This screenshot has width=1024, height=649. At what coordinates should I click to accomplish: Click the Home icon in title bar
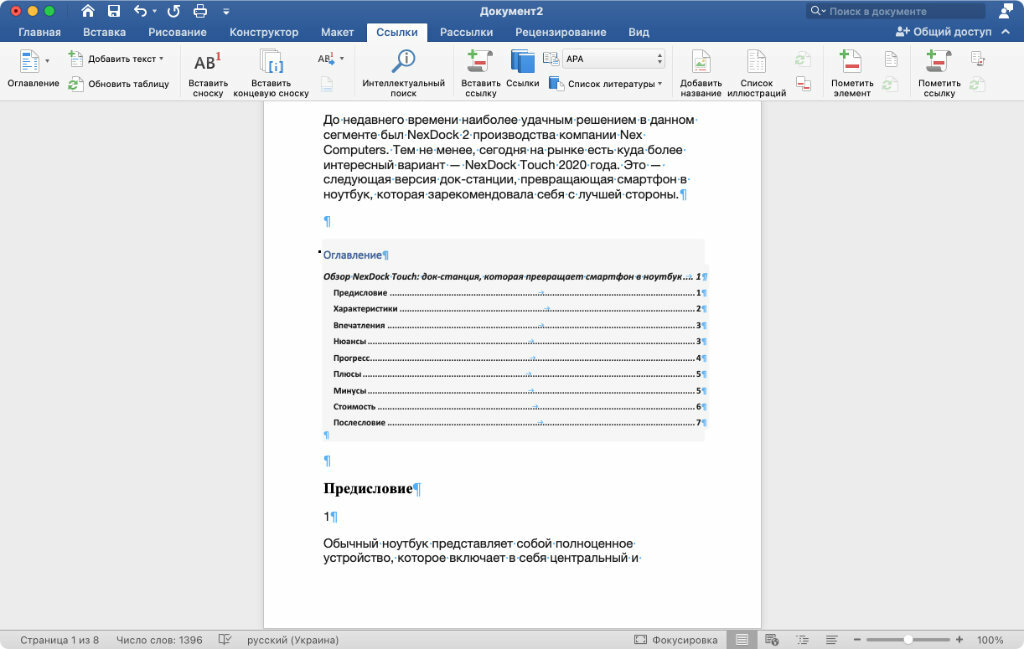pyautogui.click(x=88, y=11)
